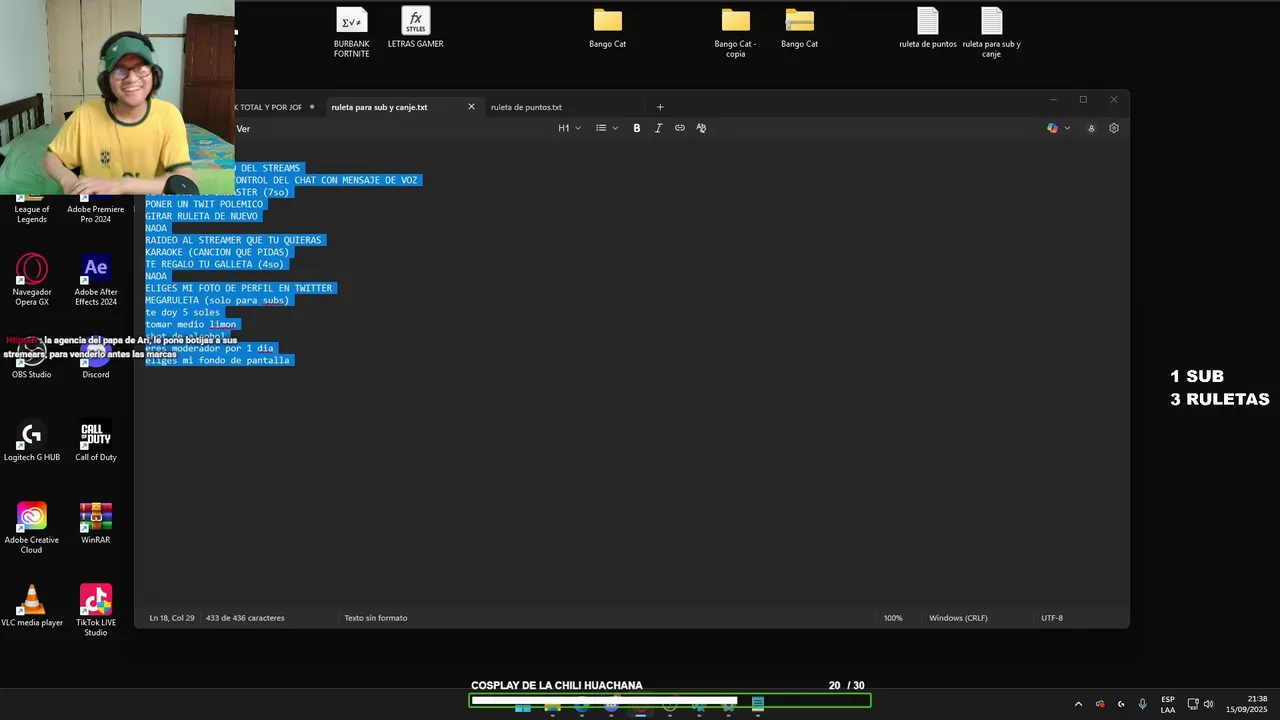
Task: Click the Copilot icon in Notepad
Action: (1052, 128)
